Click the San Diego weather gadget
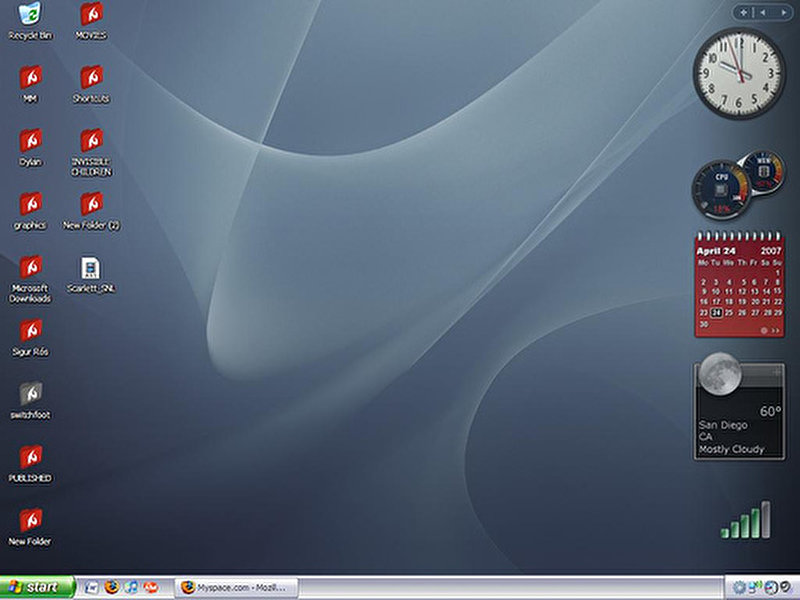 pyautogui.click(x=739, y=412)
